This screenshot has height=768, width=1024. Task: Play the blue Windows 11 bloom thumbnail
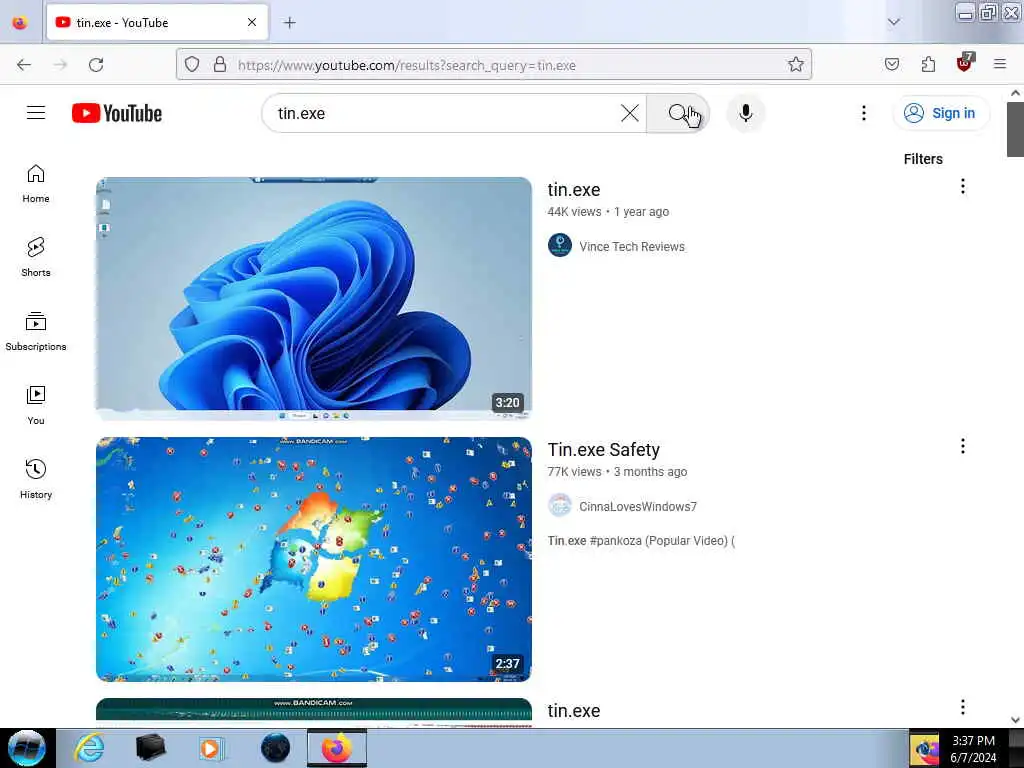click(313, 298)
